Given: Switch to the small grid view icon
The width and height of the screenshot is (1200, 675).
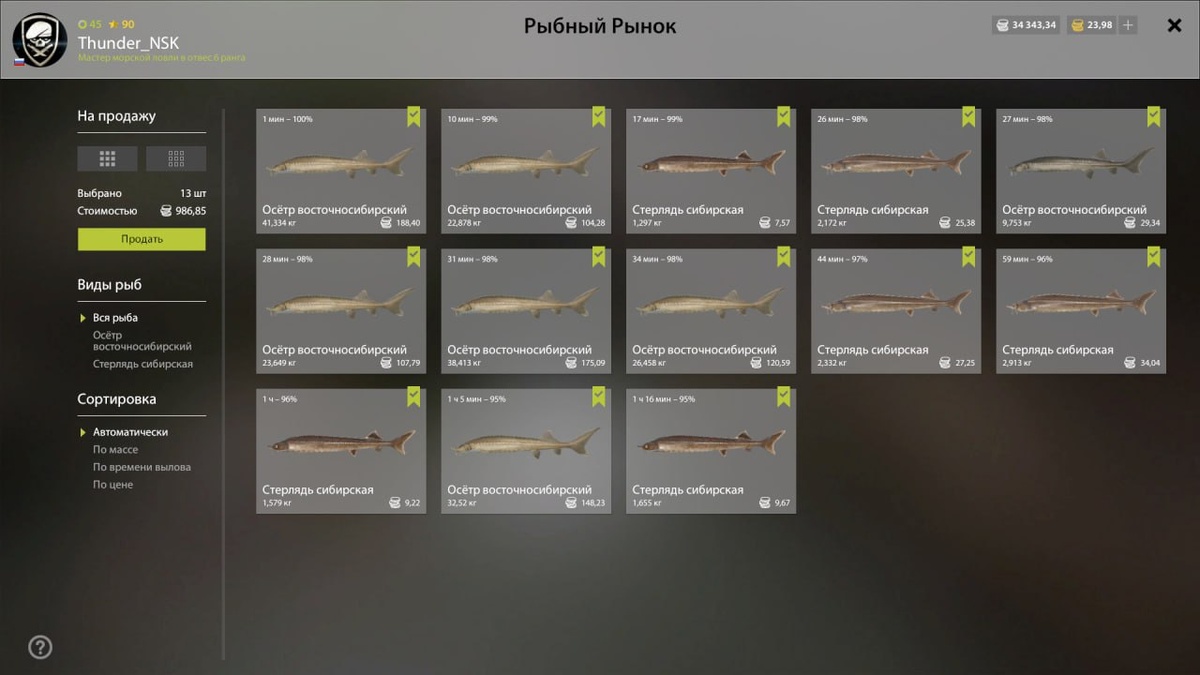Looking at the screenshot, I should click(x=176, y=158).
